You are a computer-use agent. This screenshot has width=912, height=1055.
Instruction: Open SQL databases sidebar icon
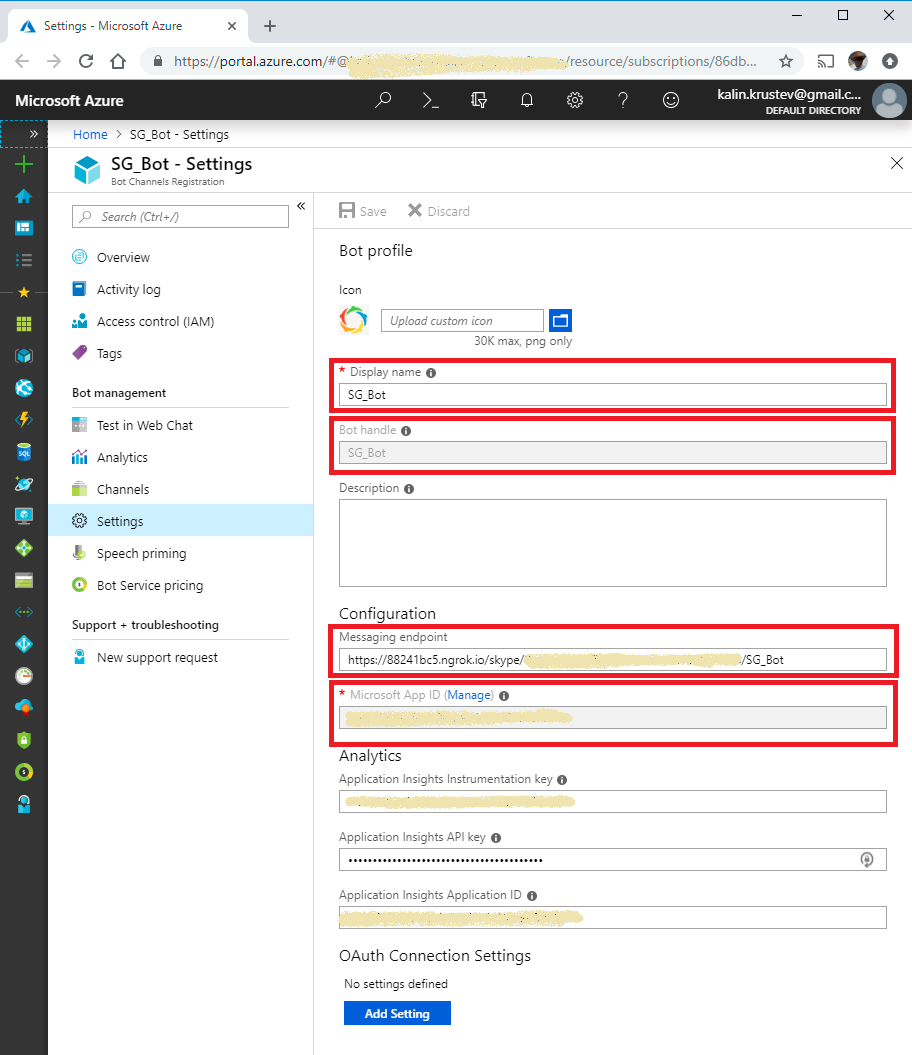coord(24,452)
